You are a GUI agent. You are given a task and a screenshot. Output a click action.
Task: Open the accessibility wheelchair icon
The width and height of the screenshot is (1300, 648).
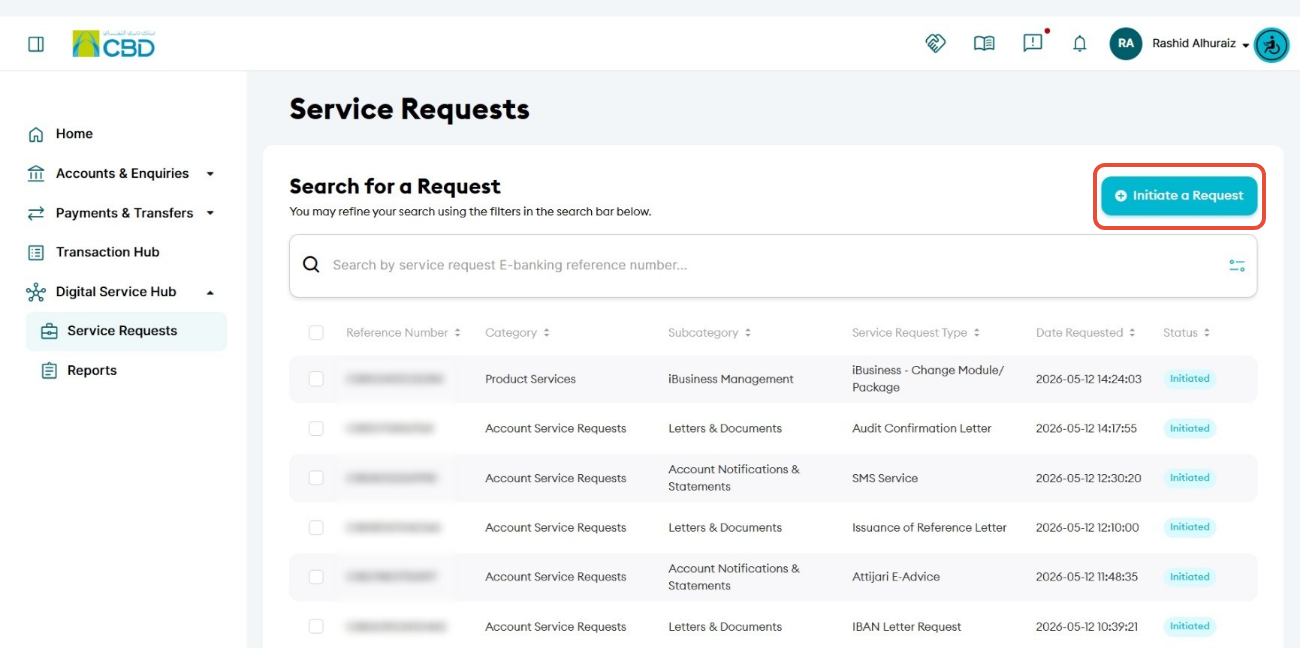1272,45
